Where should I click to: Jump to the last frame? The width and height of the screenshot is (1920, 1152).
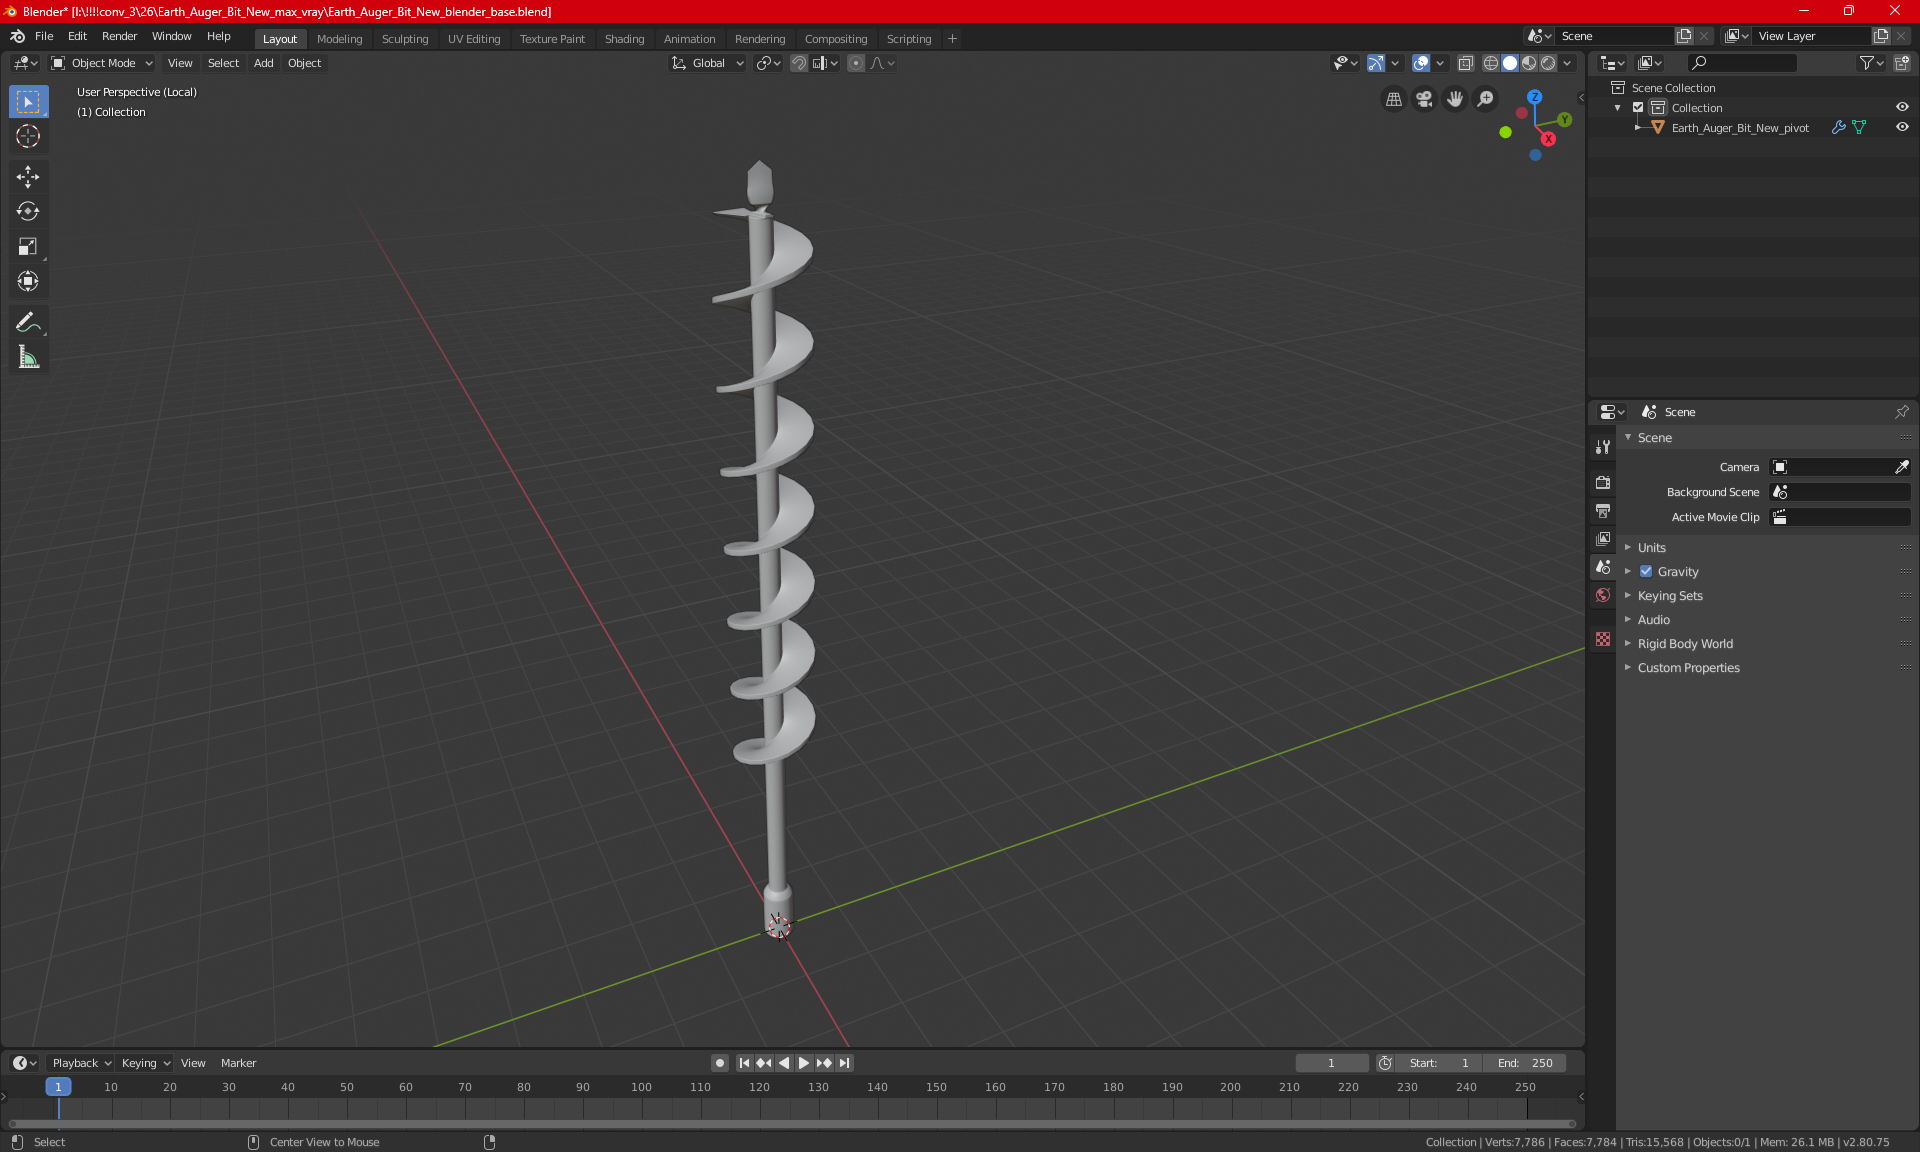845,1063
